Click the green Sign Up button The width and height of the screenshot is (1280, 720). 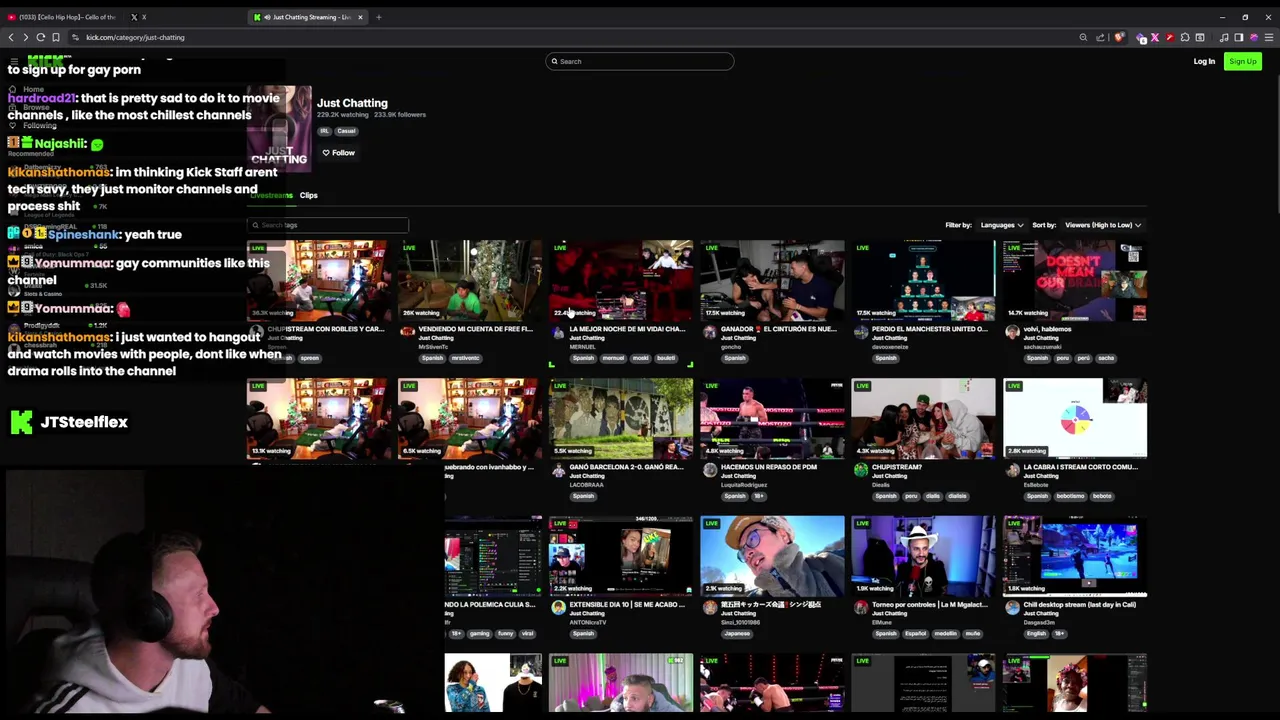(x=1243, y=61)
